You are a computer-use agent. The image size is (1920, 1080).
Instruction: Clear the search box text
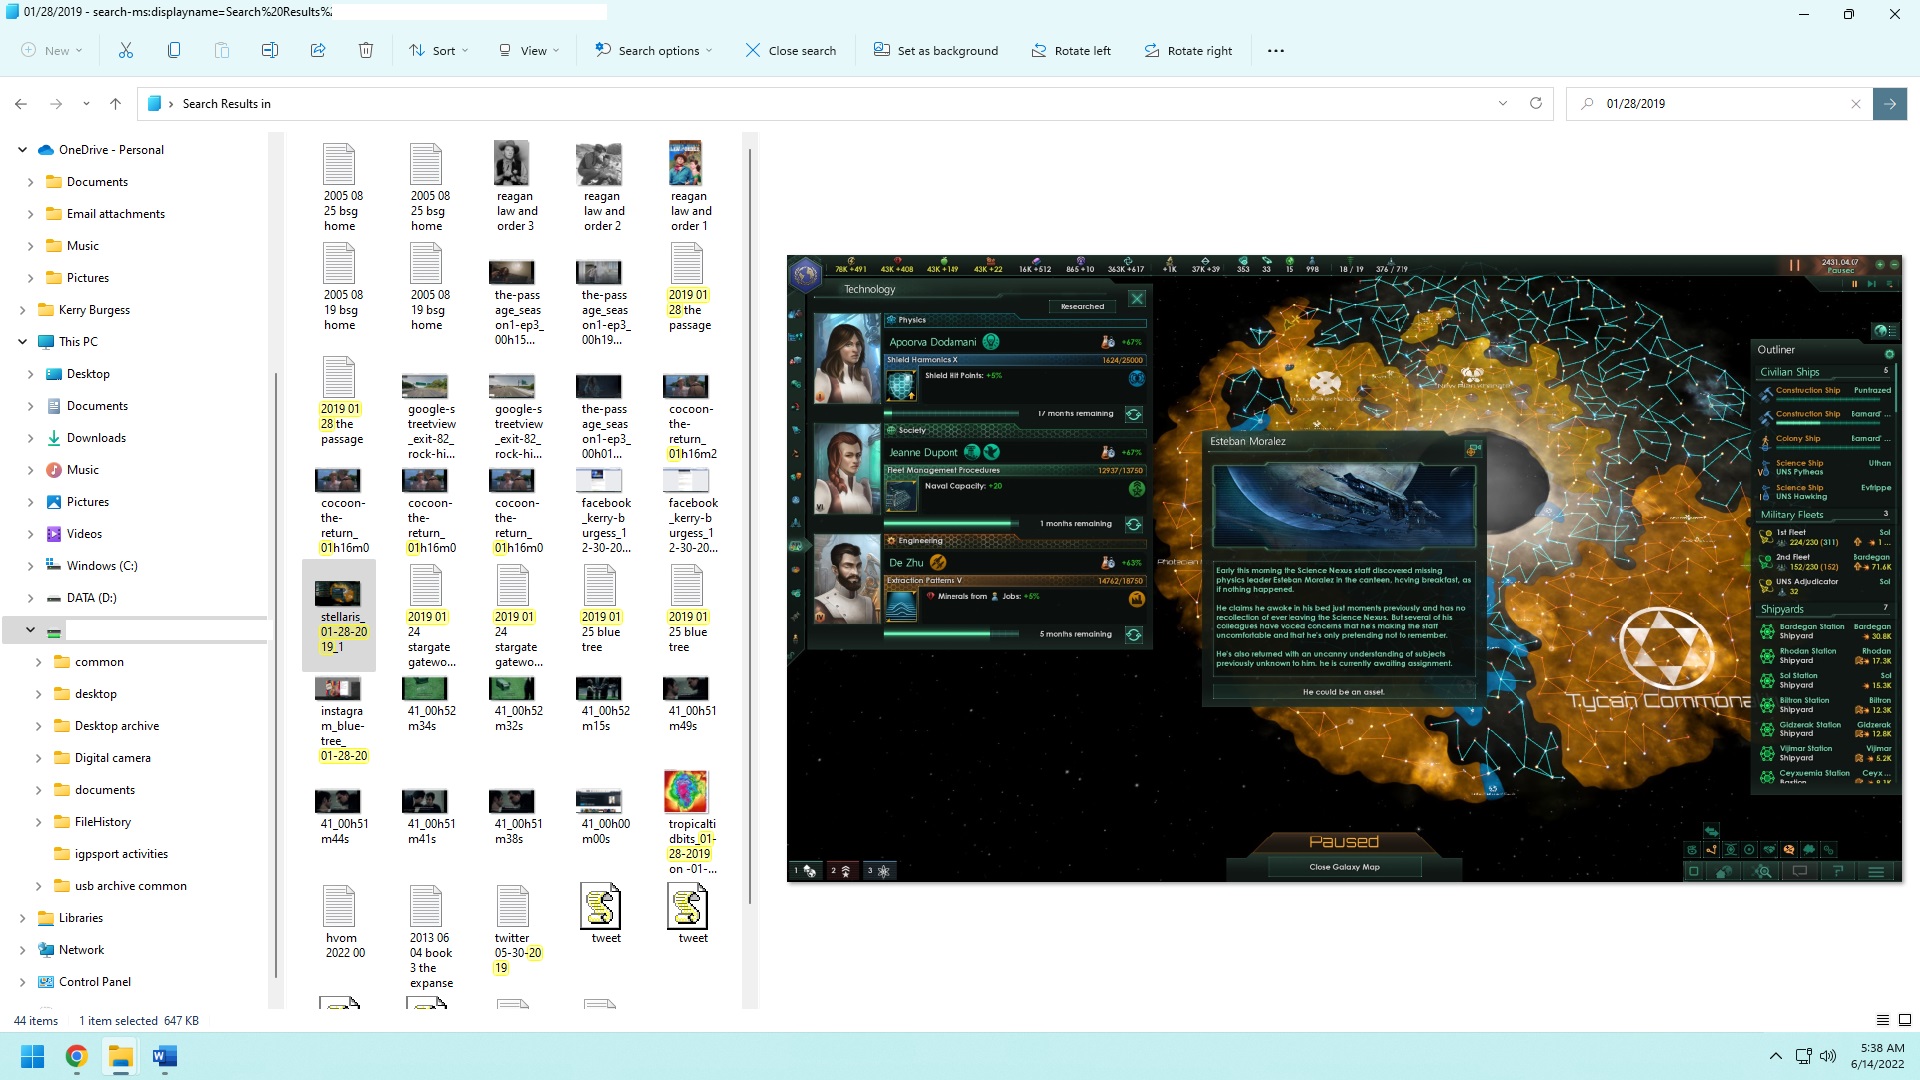pos(1856,103)
